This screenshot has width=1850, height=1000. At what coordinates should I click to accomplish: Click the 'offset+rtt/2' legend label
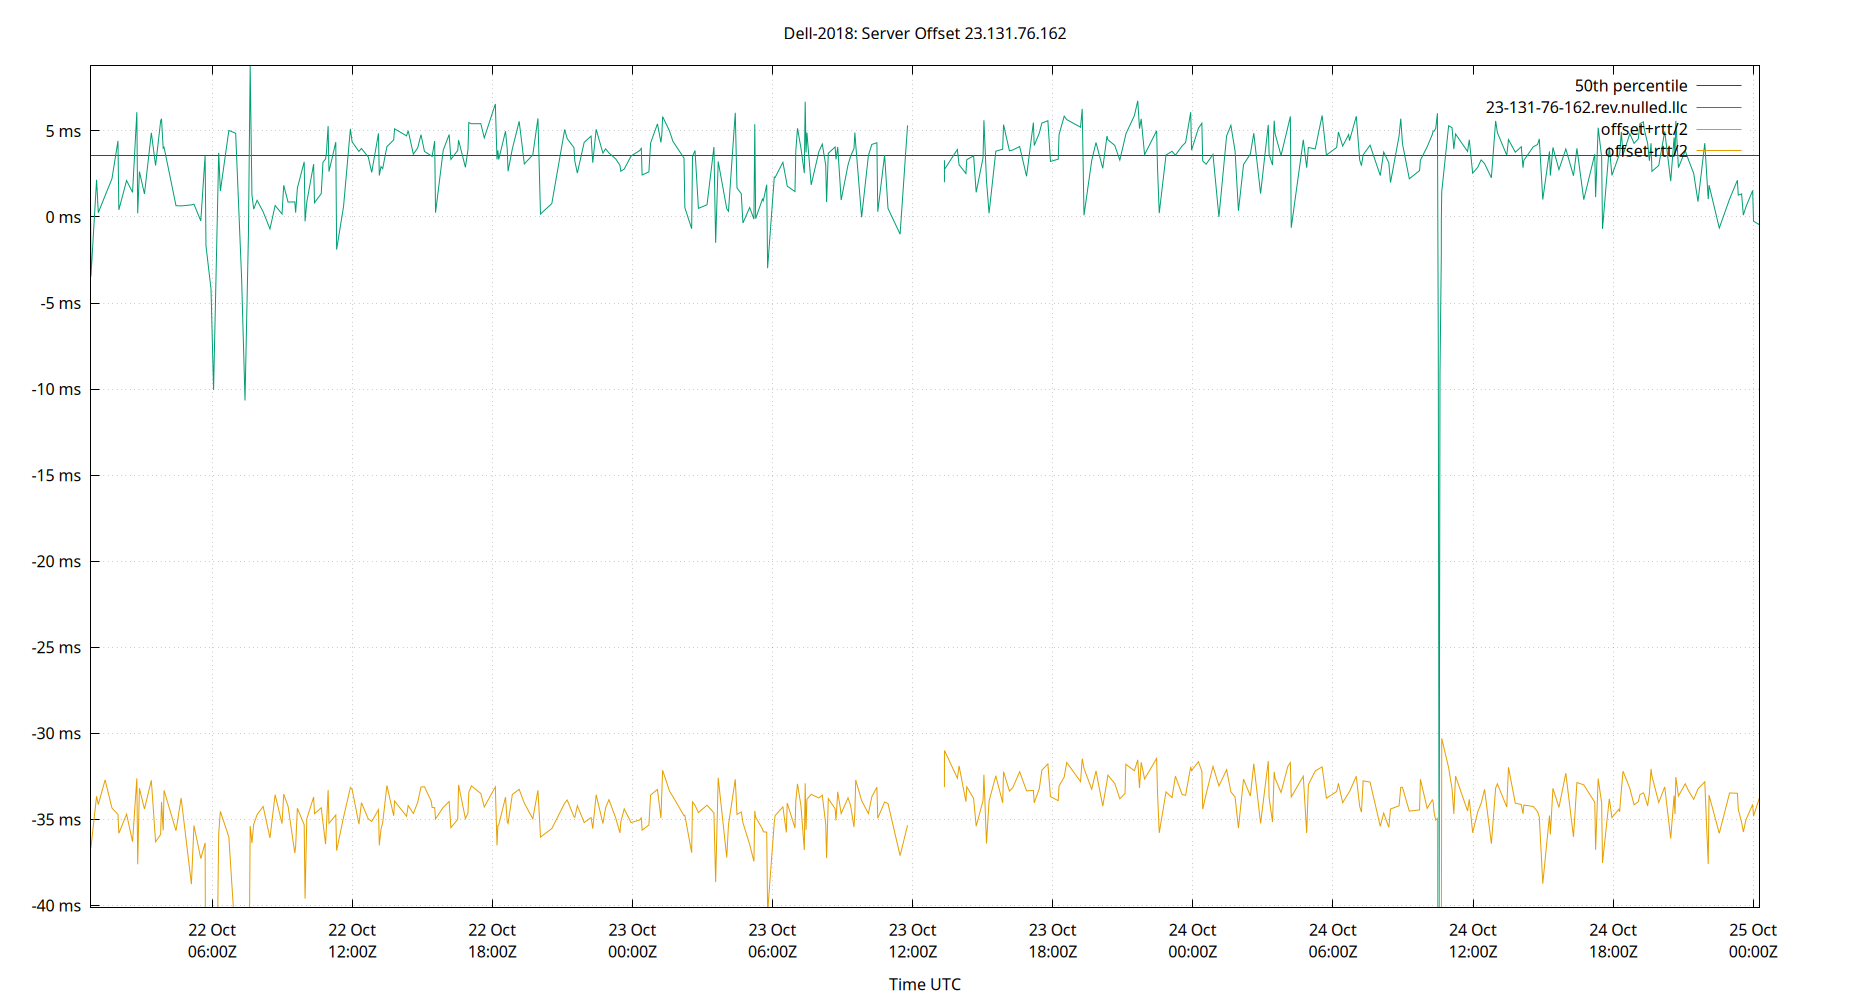(1644, 129)
